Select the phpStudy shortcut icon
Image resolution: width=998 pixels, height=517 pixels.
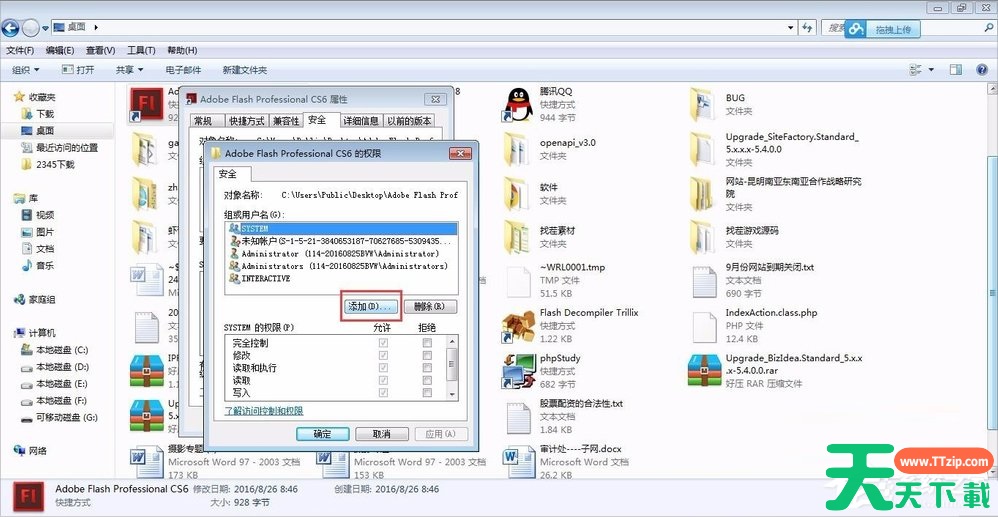click(518, 371)
